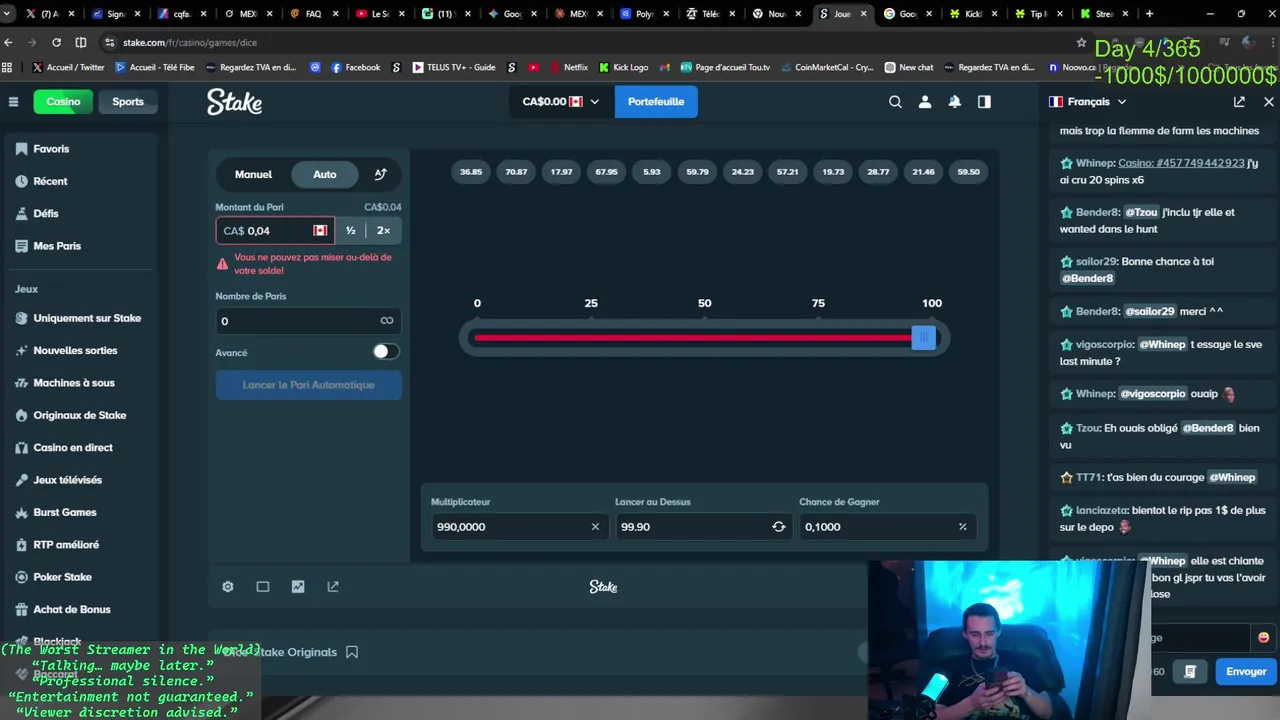Image resolution: width=1280 pixels, height=720 pixels.
Task: Click the Stake logo in header
Action: (234, 102)
